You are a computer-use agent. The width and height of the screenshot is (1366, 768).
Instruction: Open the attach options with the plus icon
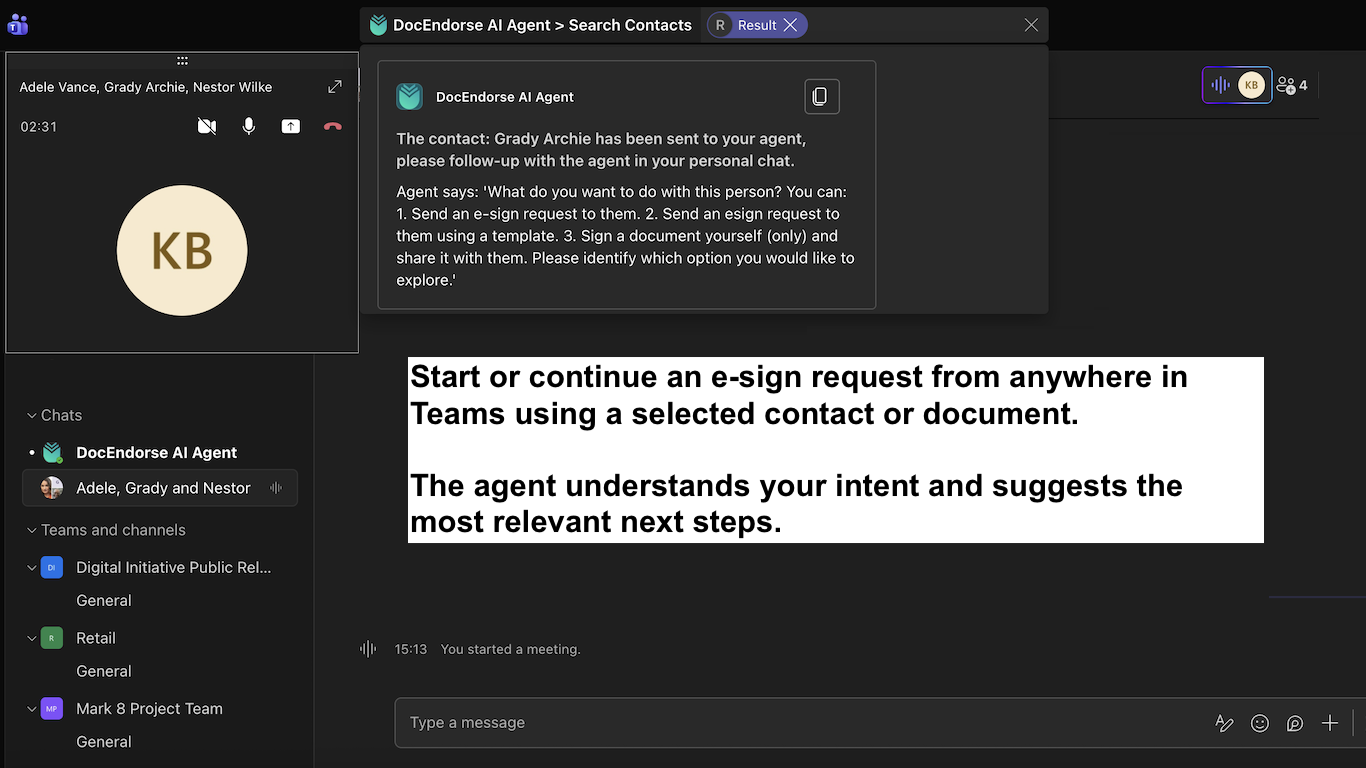1330,722
